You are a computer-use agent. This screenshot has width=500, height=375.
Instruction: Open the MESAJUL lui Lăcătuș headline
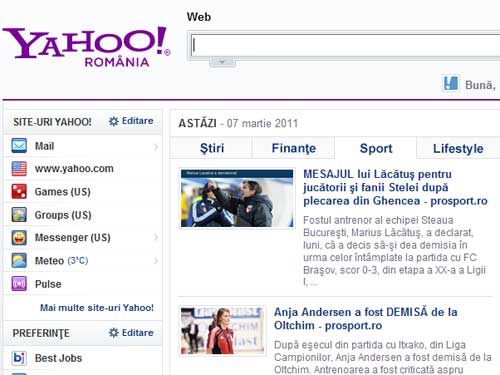click(395, 187)
